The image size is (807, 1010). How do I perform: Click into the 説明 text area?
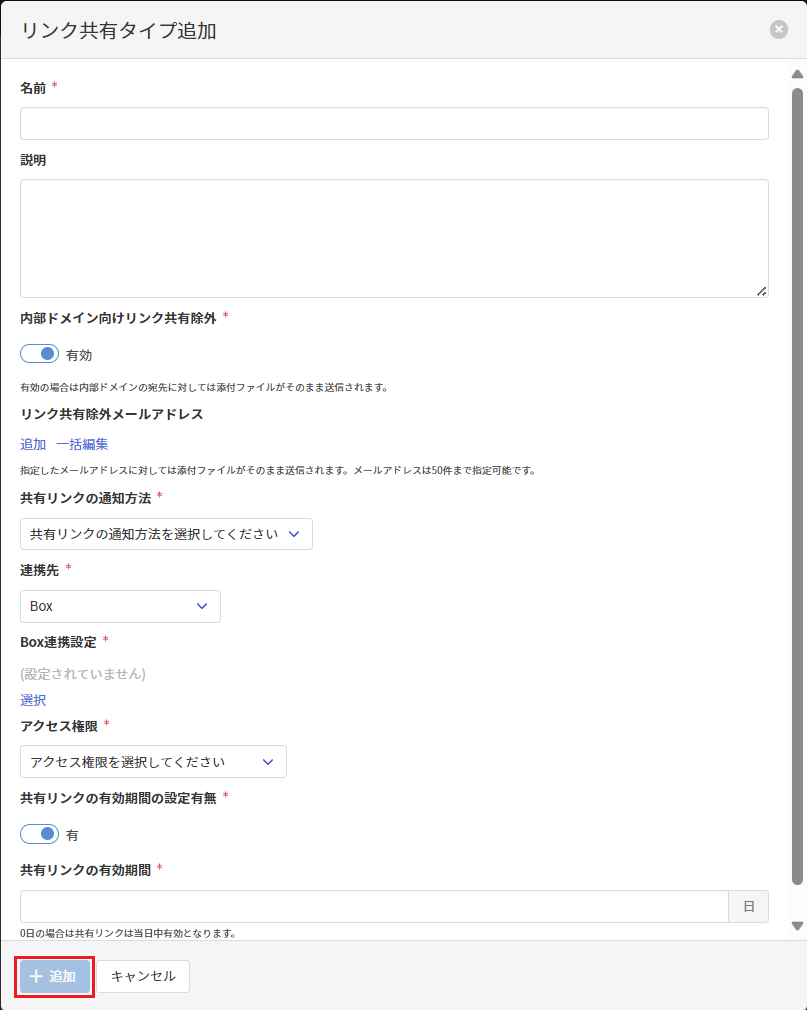point(394,238)
